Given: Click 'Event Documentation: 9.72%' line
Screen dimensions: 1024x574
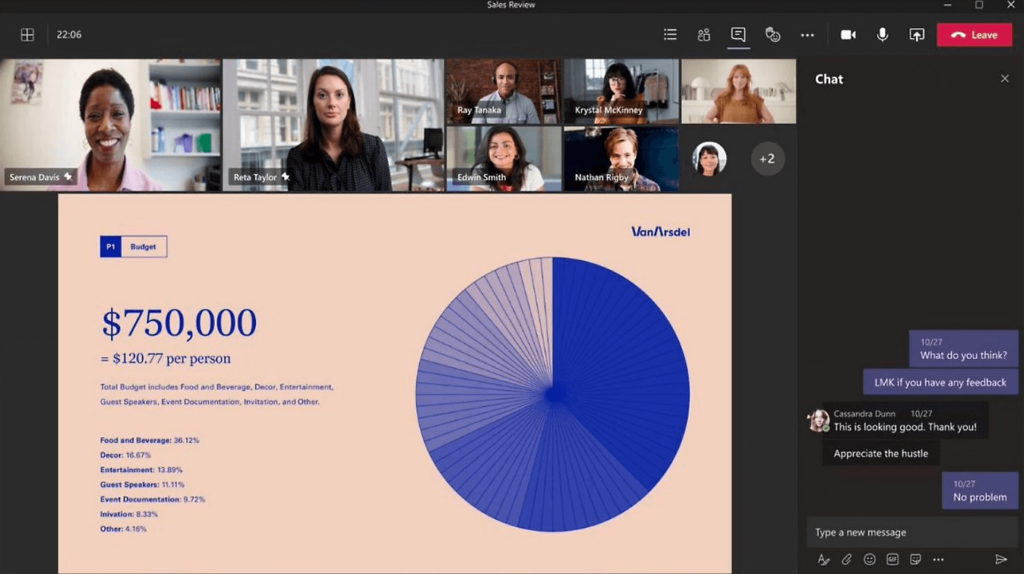Looking at the screenshot, I should pyautogui.click(x=152, y=500).
